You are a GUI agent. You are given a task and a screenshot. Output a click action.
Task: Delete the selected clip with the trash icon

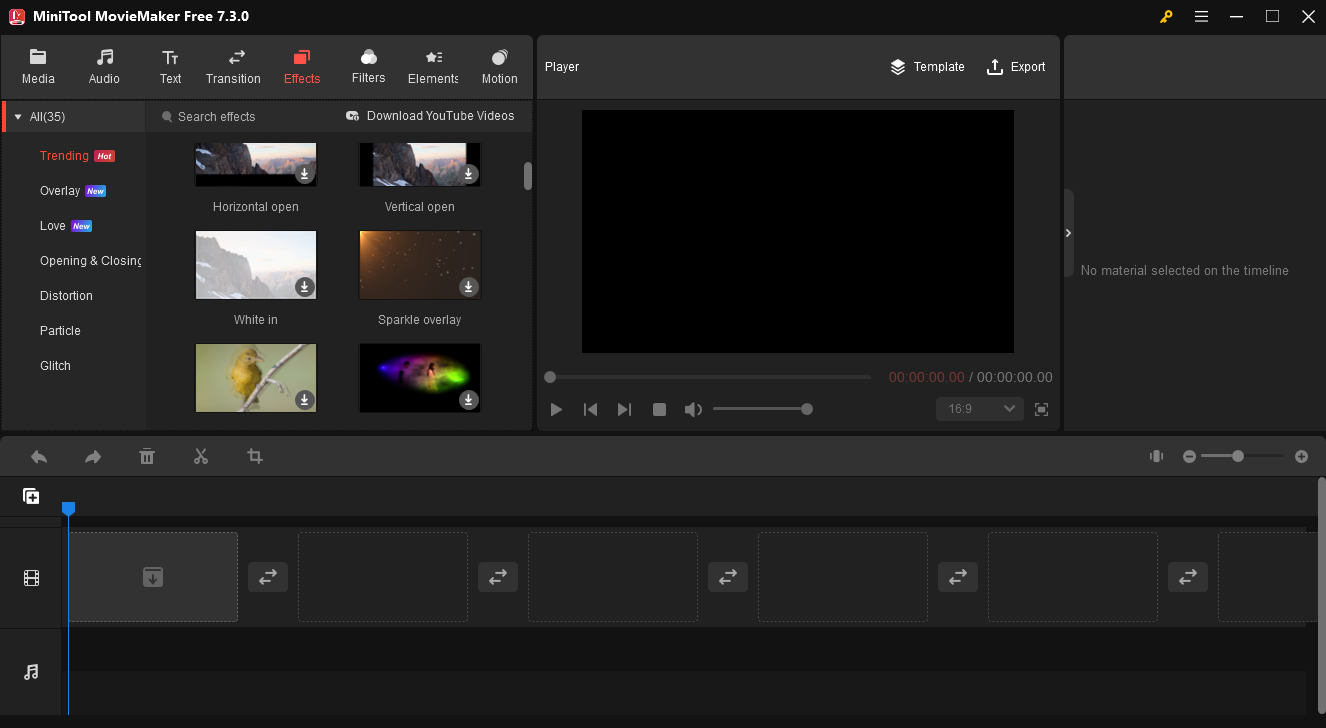147,456
